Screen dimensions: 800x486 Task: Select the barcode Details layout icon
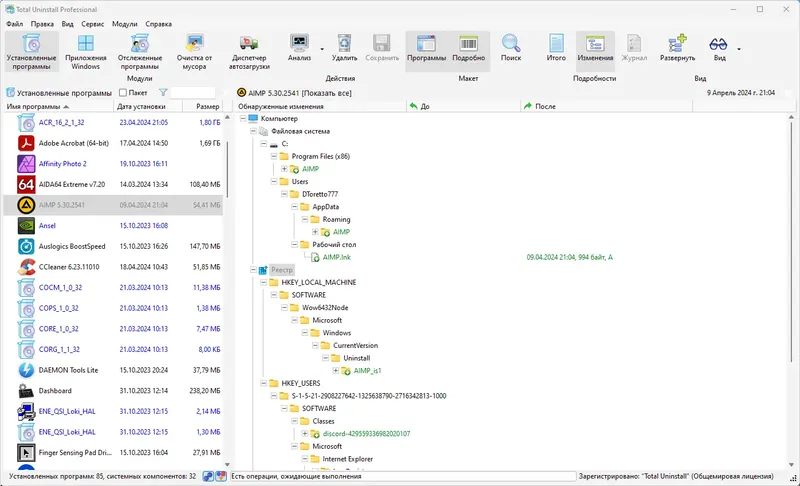pos(468,44)
